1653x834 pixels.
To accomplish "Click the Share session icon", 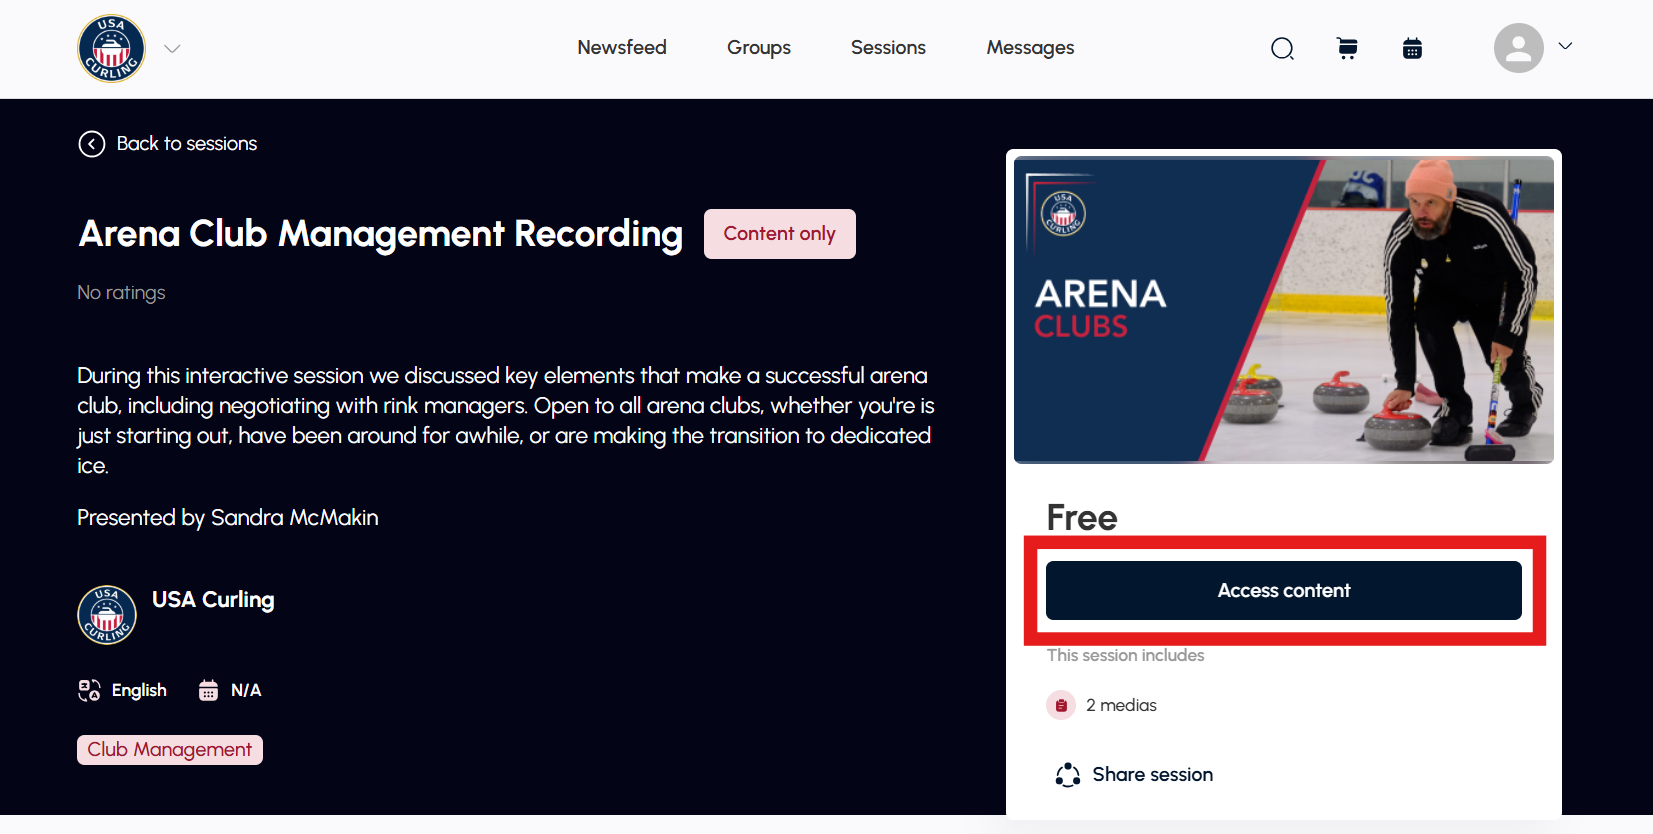I will [1068, 775].
